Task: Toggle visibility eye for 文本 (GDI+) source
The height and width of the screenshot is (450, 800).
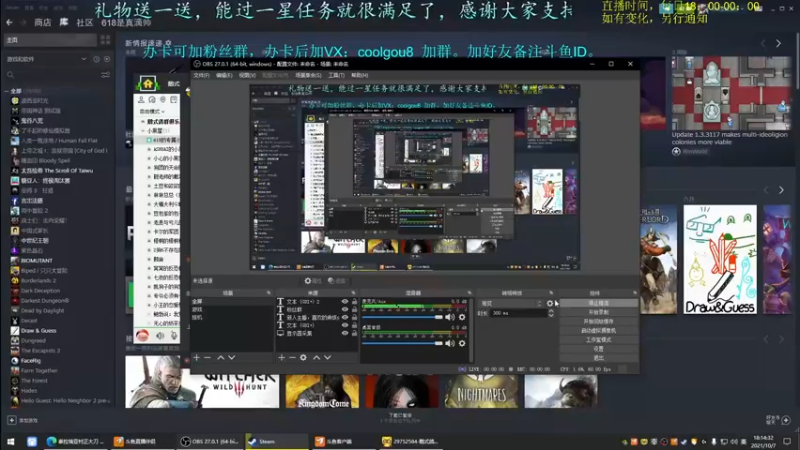Action: click(x=345, y=326)
